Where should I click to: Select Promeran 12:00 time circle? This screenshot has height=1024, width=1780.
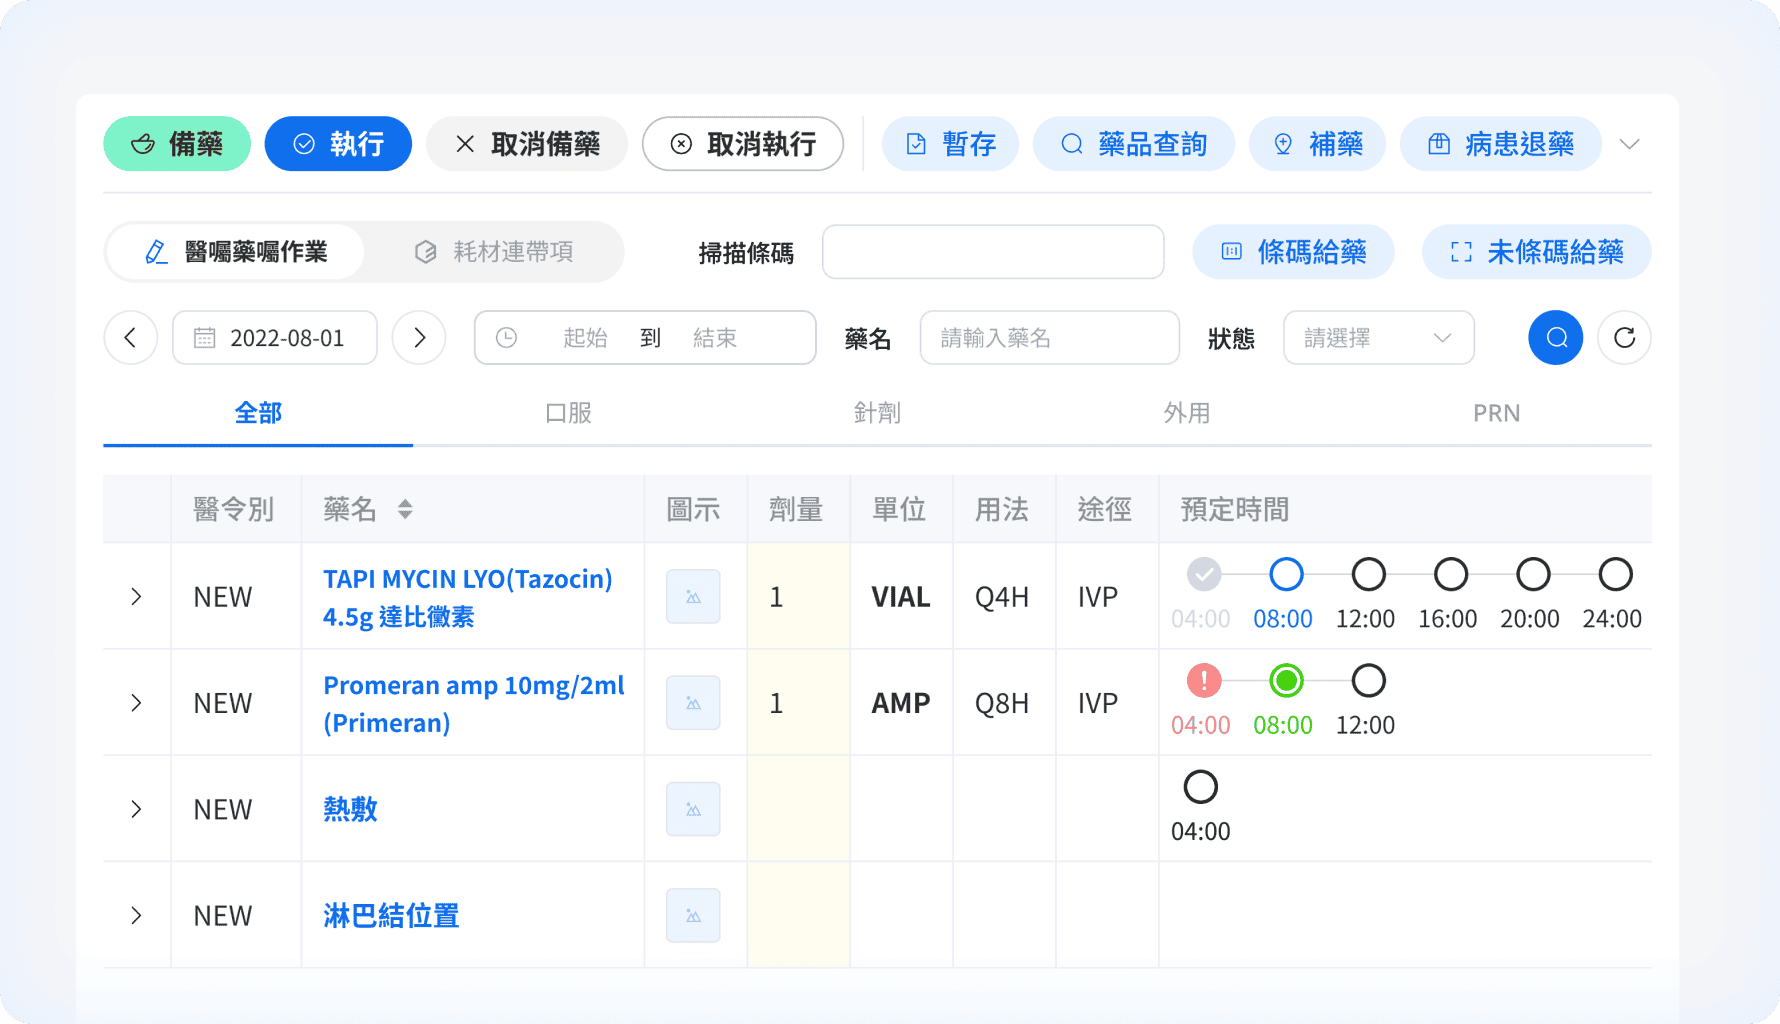[1368, 681]
